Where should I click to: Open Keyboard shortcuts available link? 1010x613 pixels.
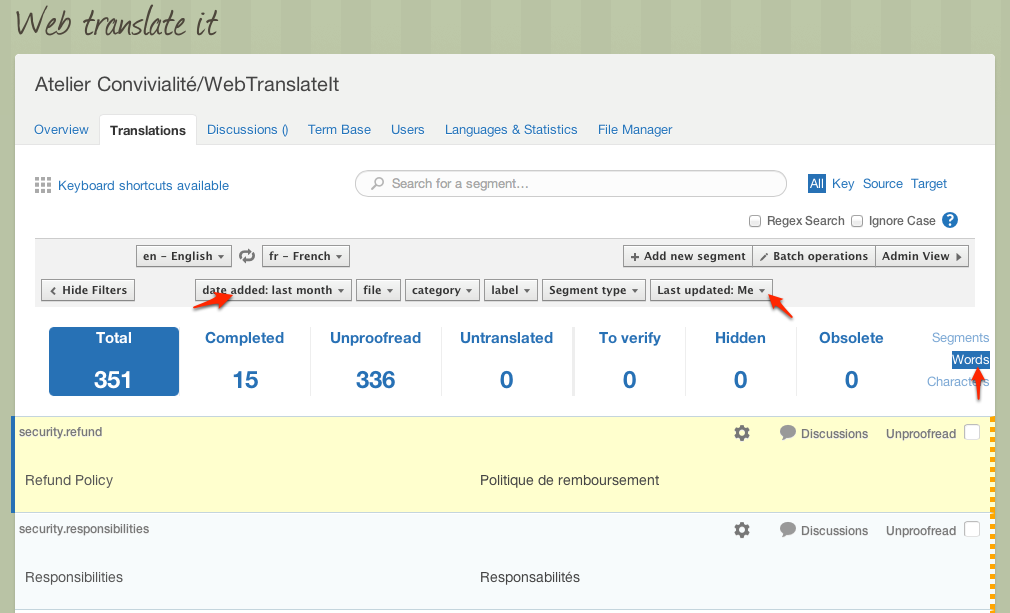pos(143,185)
